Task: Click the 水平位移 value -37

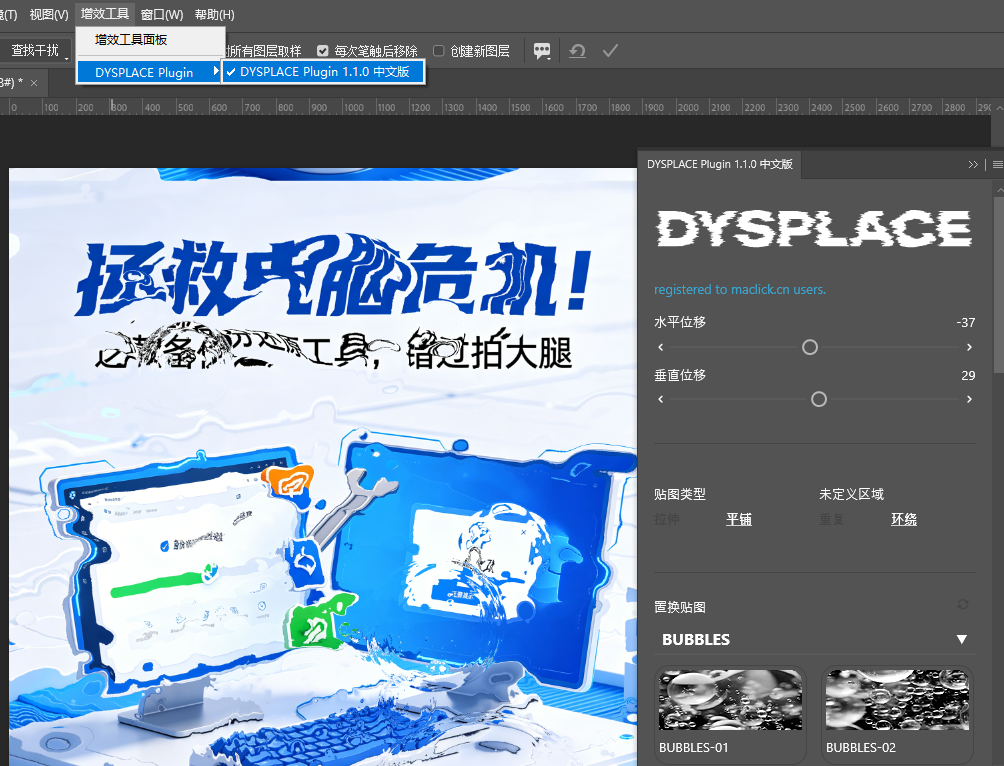Action: (966, 322)
